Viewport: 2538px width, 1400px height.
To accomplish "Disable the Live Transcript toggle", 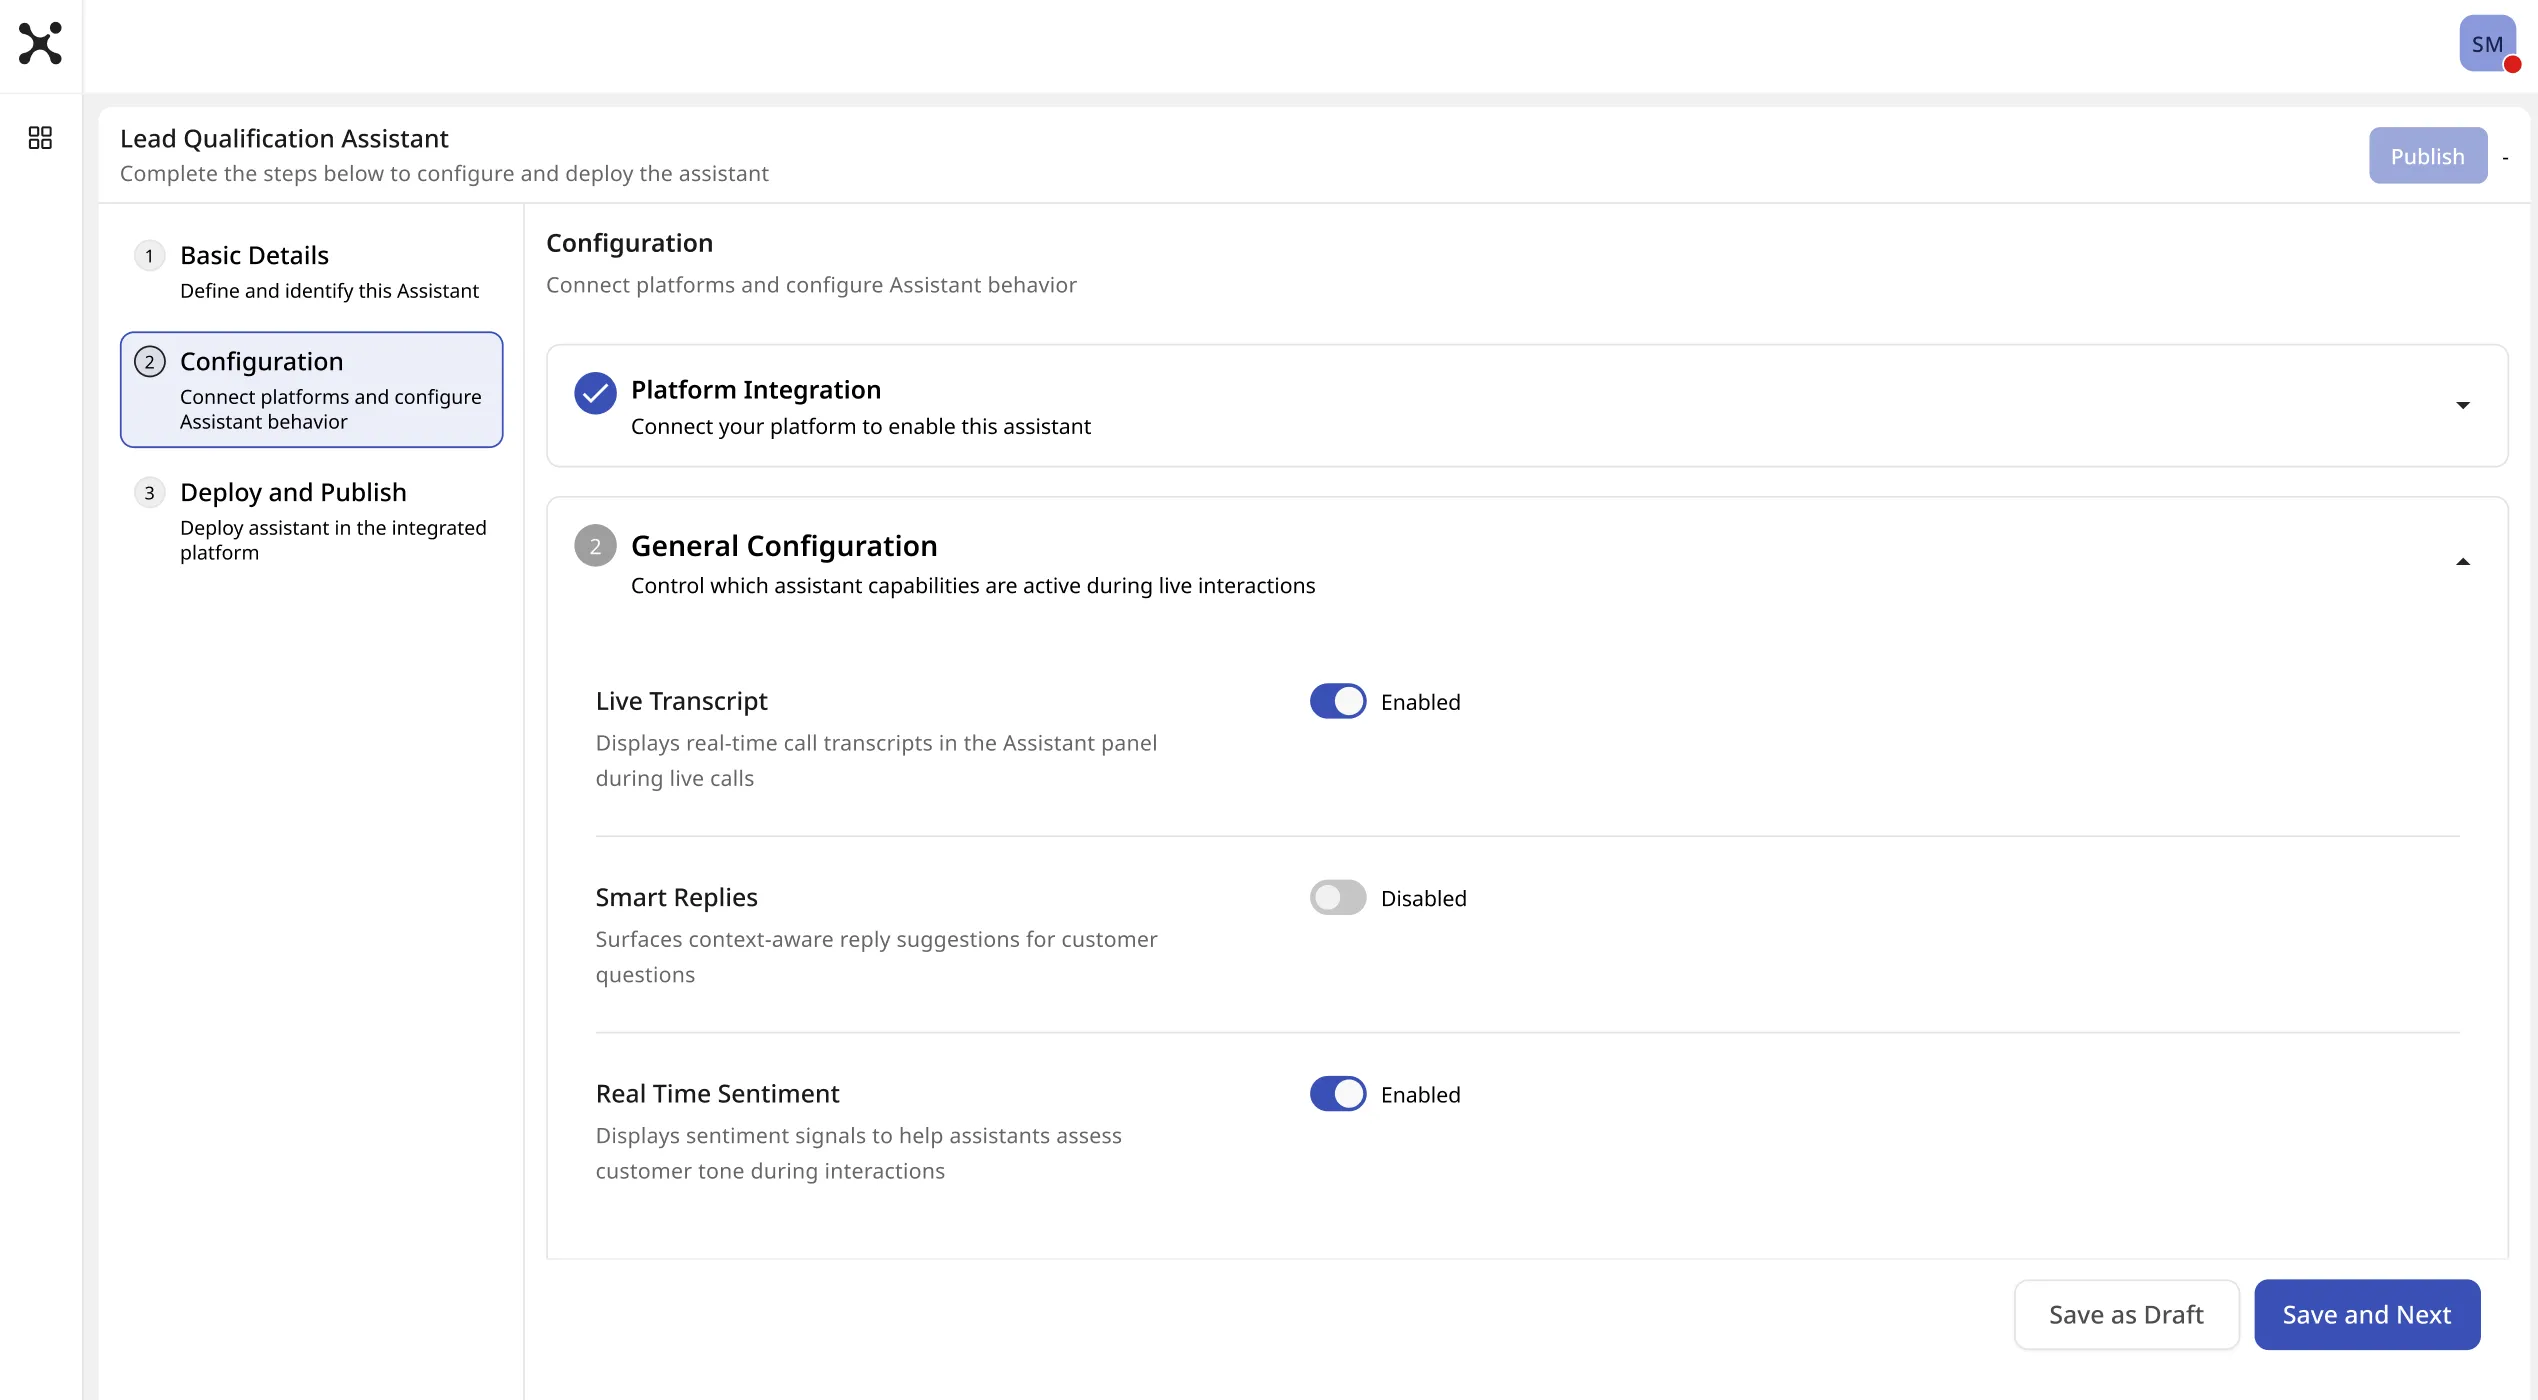I will click(x=1338, y=701).
